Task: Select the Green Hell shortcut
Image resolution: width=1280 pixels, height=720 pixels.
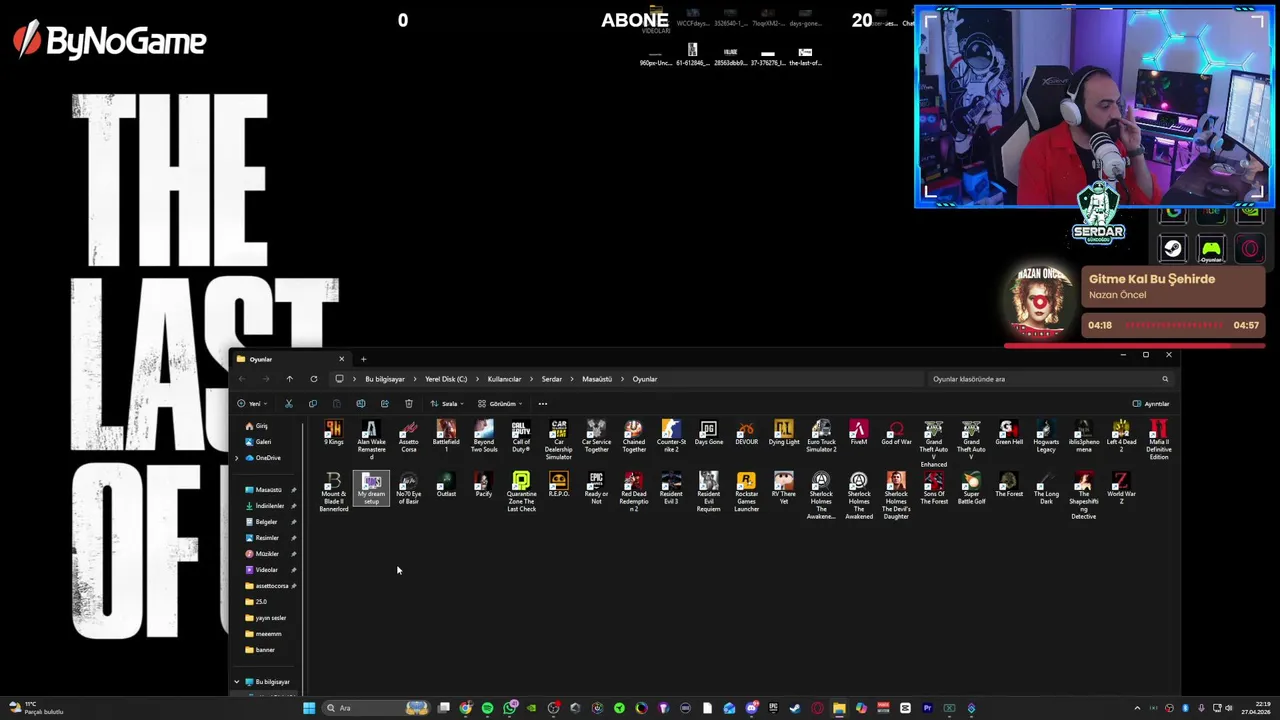Action: [x=1009, y=433]
